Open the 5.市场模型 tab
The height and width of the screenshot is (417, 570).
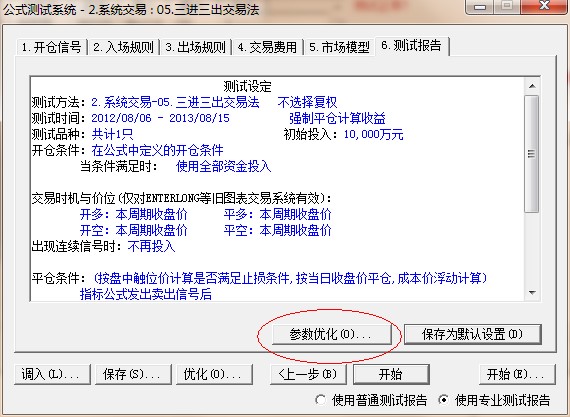click(x=339, y=47)
